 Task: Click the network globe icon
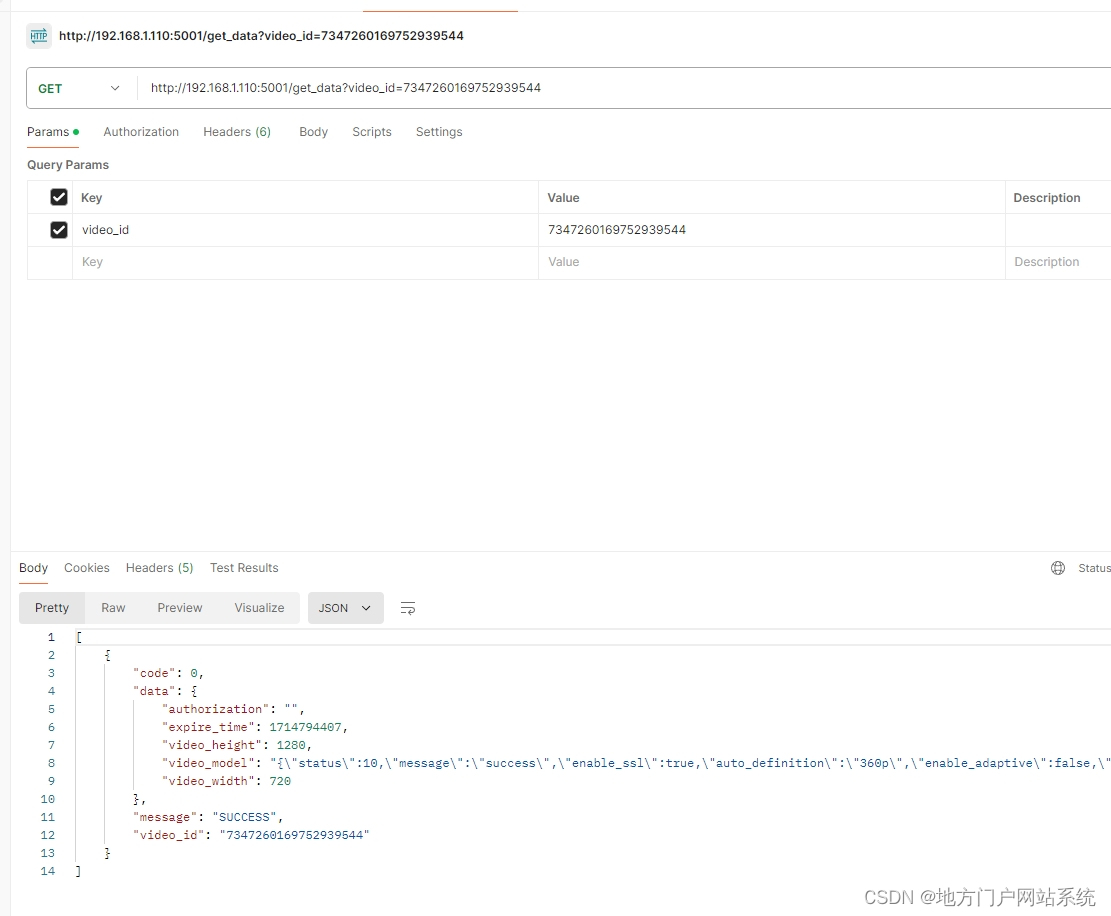1058,567
